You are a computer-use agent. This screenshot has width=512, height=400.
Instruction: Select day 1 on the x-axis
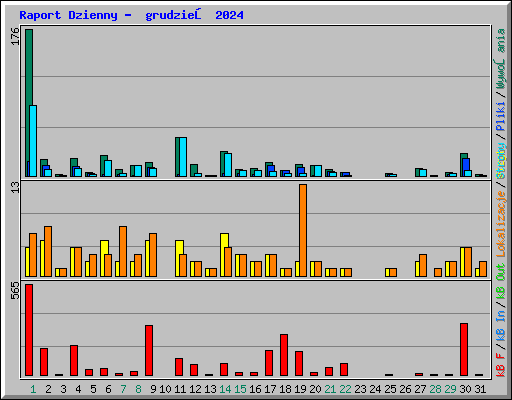pyautogui.click(x=33, y=389)
